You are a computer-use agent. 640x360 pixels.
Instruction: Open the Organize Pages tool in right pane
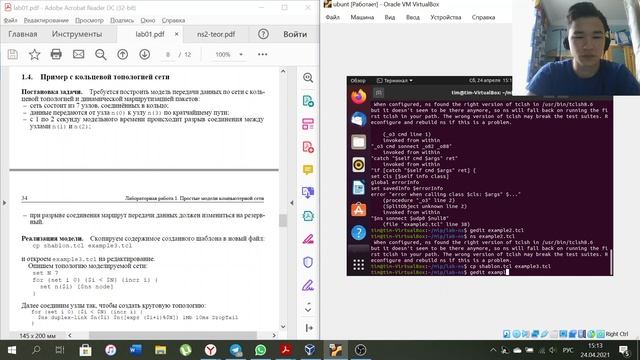[x=308, y=124]
